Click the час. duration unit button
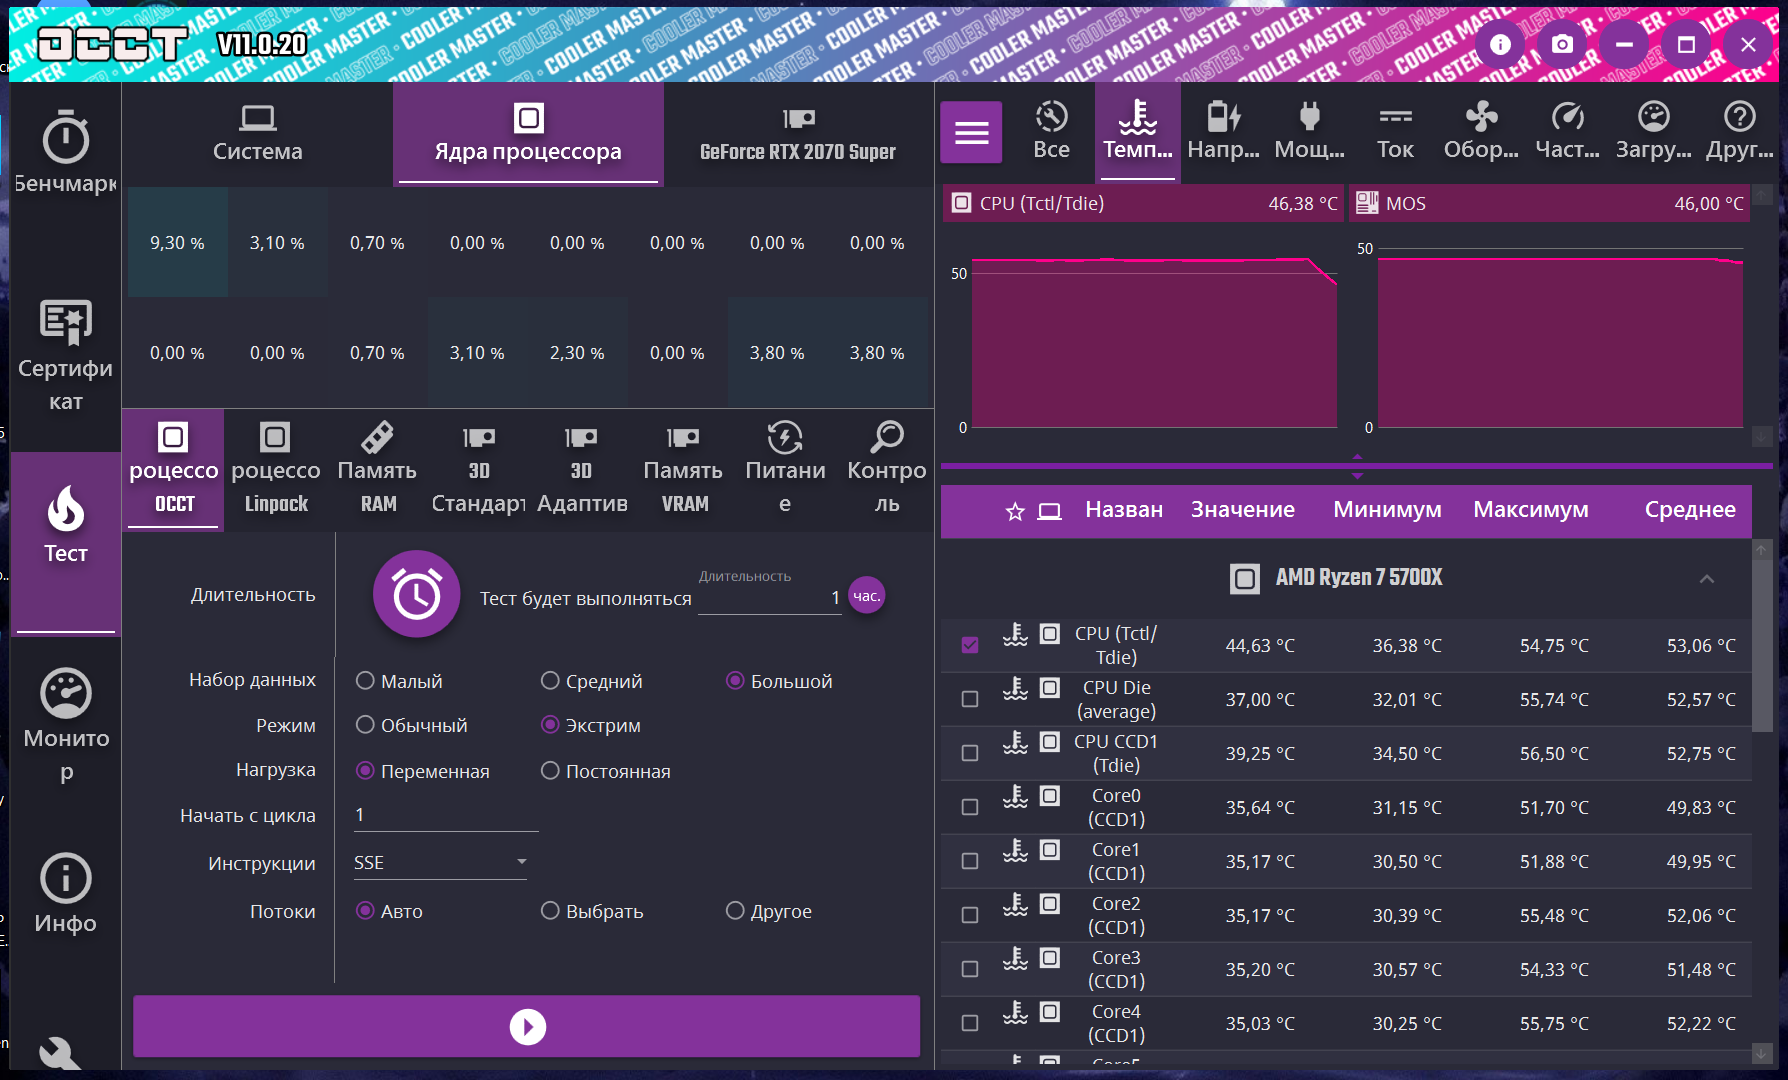Screen dimensions: 1788x1080 [x=866, y=596]
